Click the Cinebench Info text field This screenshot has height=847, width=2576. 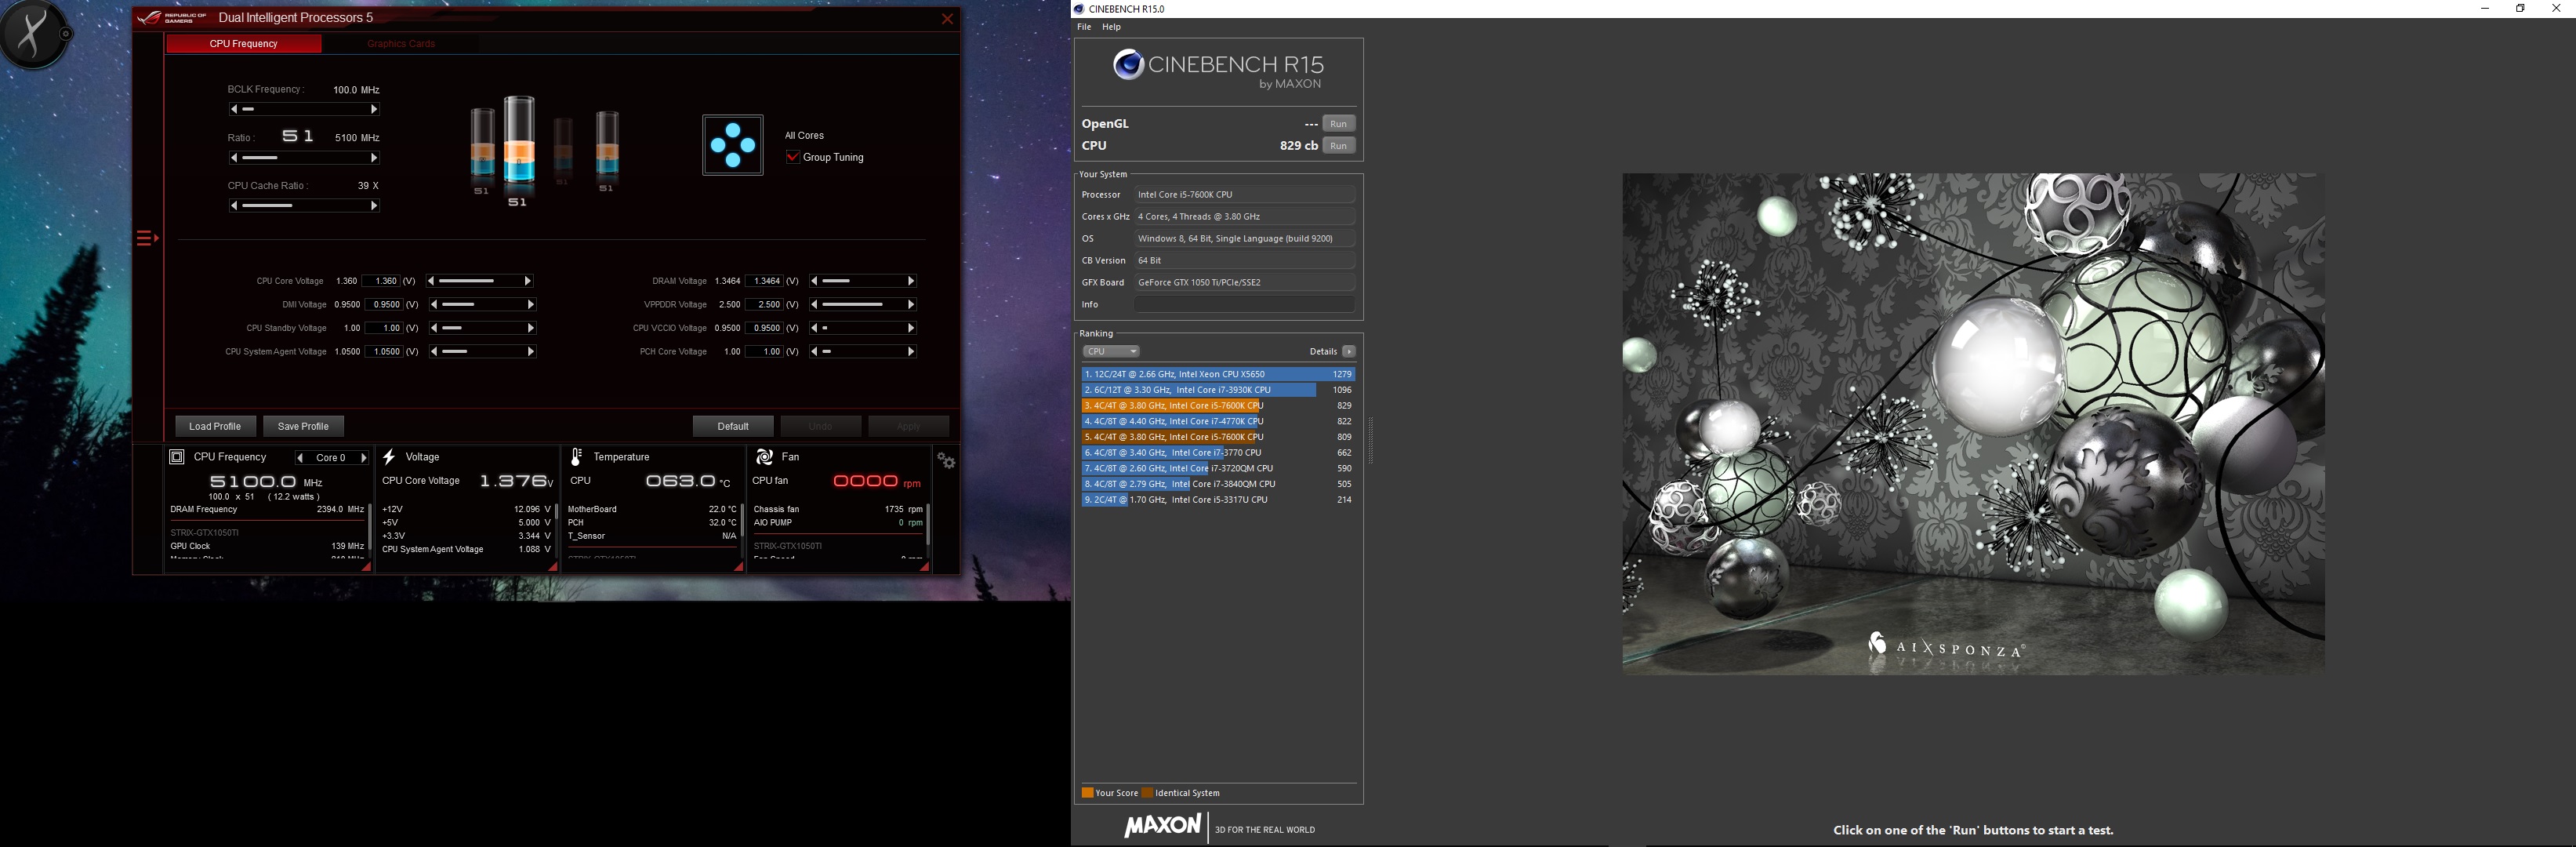click(1245, 304)
